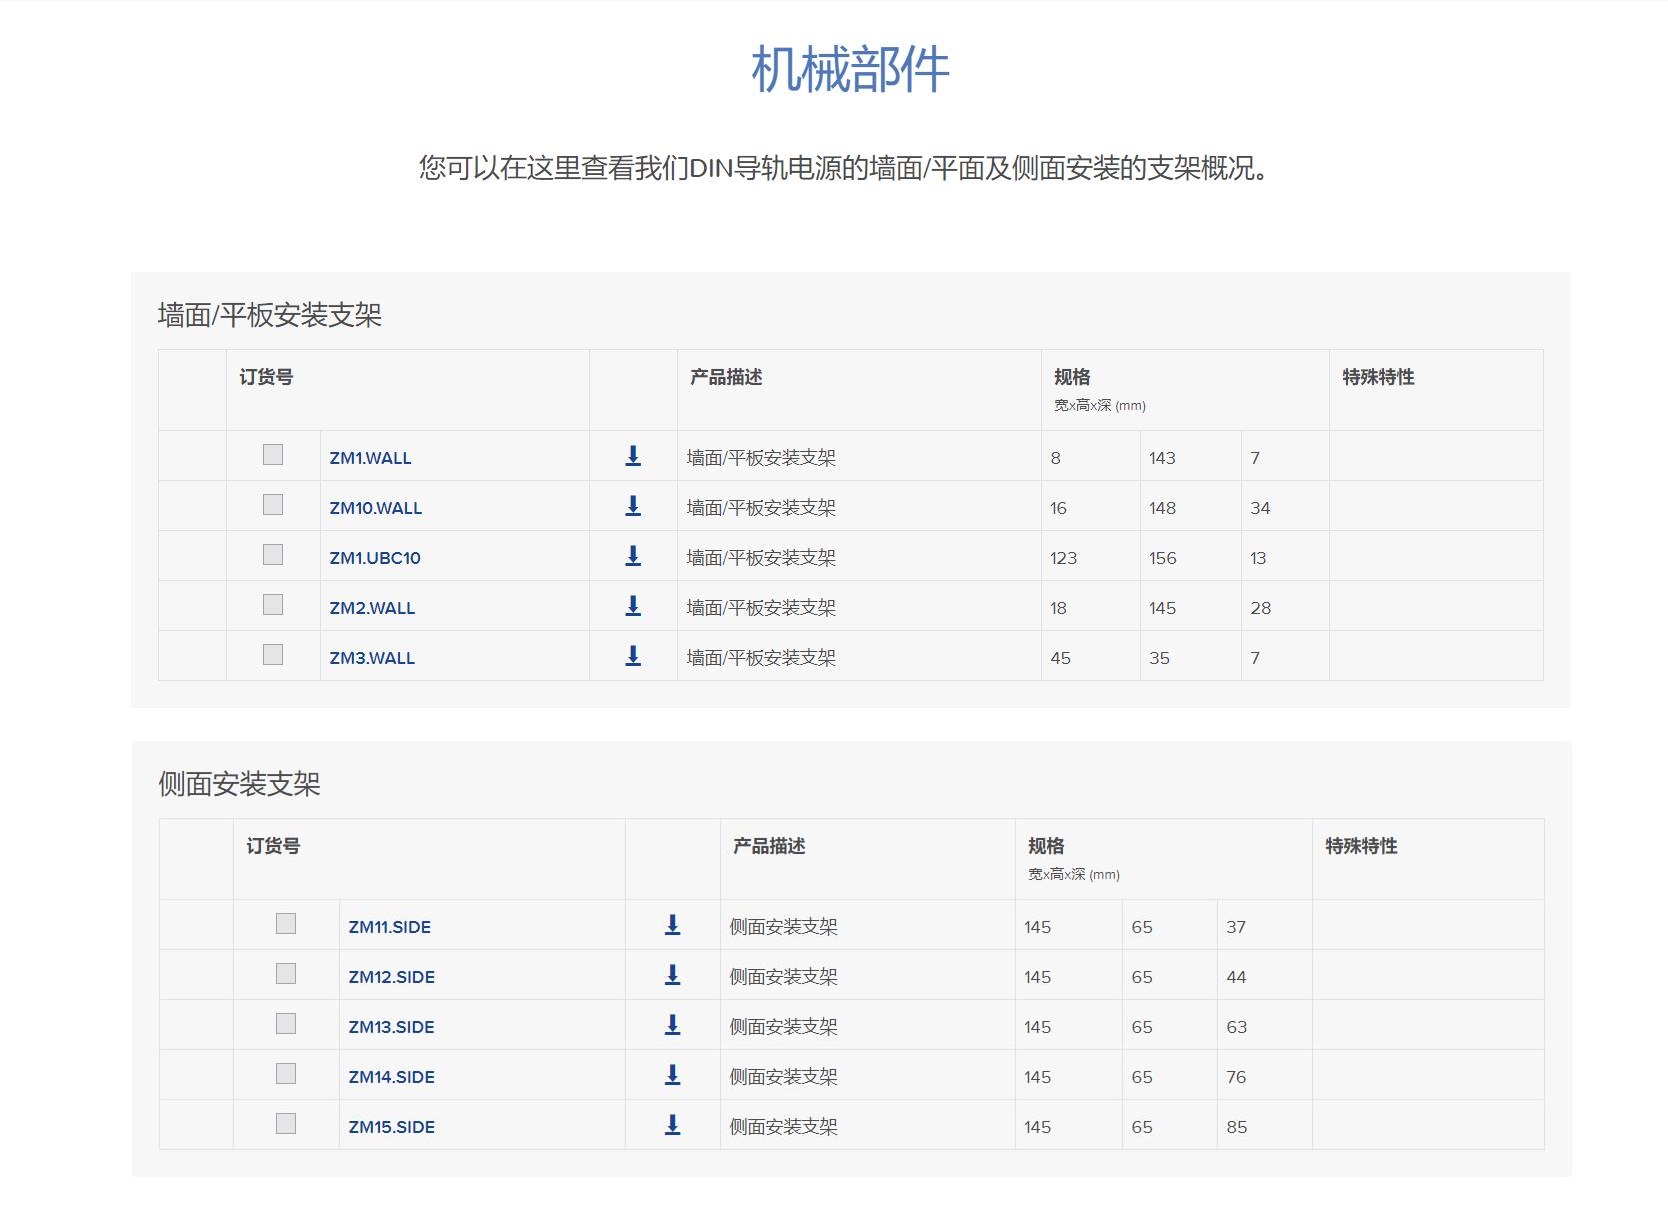Download the ZM1.WALL datasheet

633,456
